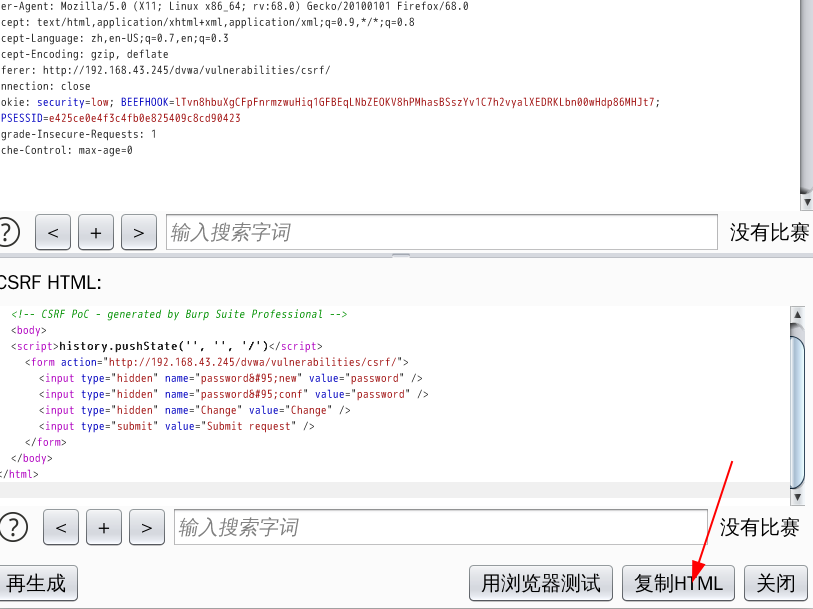Click the Accept-Encoding gzip, deflate line
813x609 pixels.
tap(84, 54)
